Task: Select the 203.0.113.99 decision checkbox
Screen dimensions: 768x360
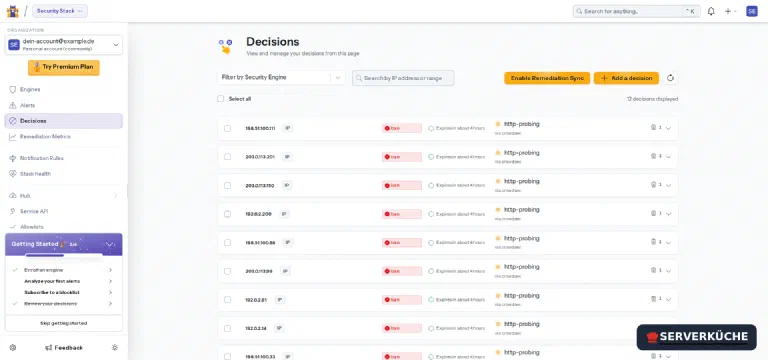Action: pos(227,271)
